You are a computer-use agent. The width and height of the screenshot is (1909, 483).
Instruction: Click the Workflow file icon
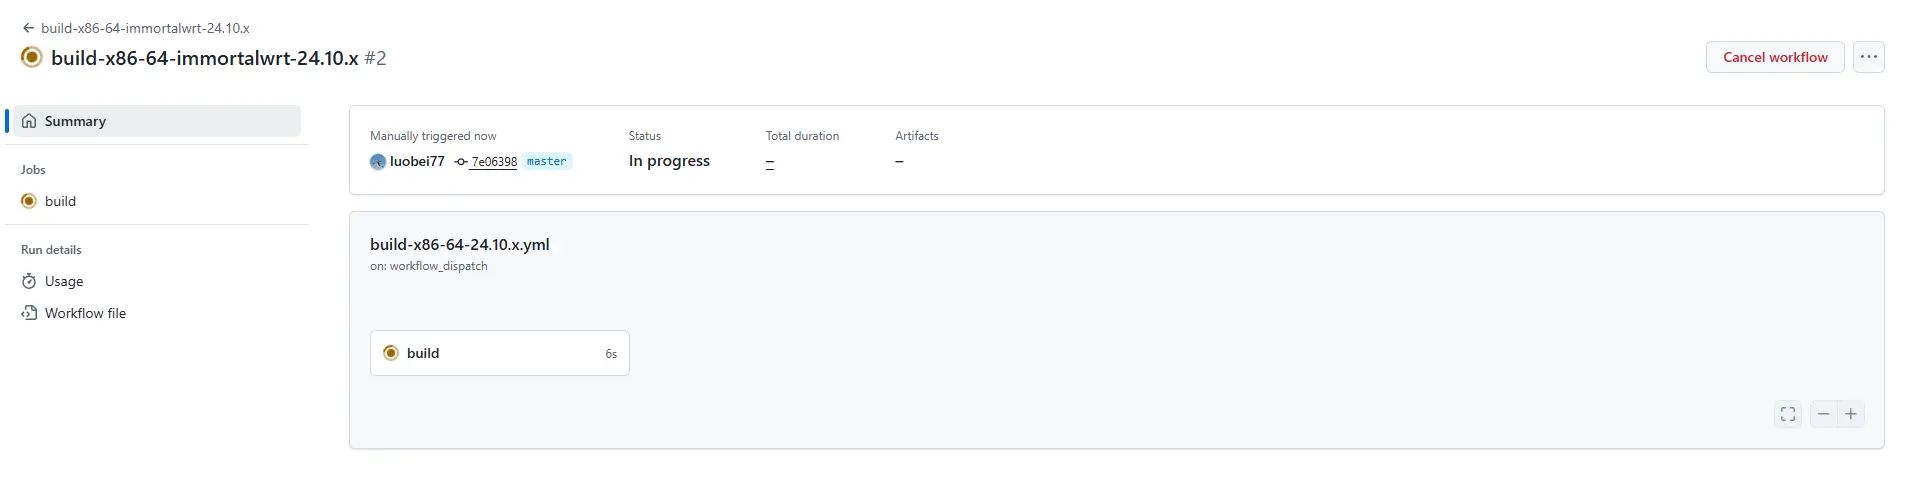[x=29, y=313]
